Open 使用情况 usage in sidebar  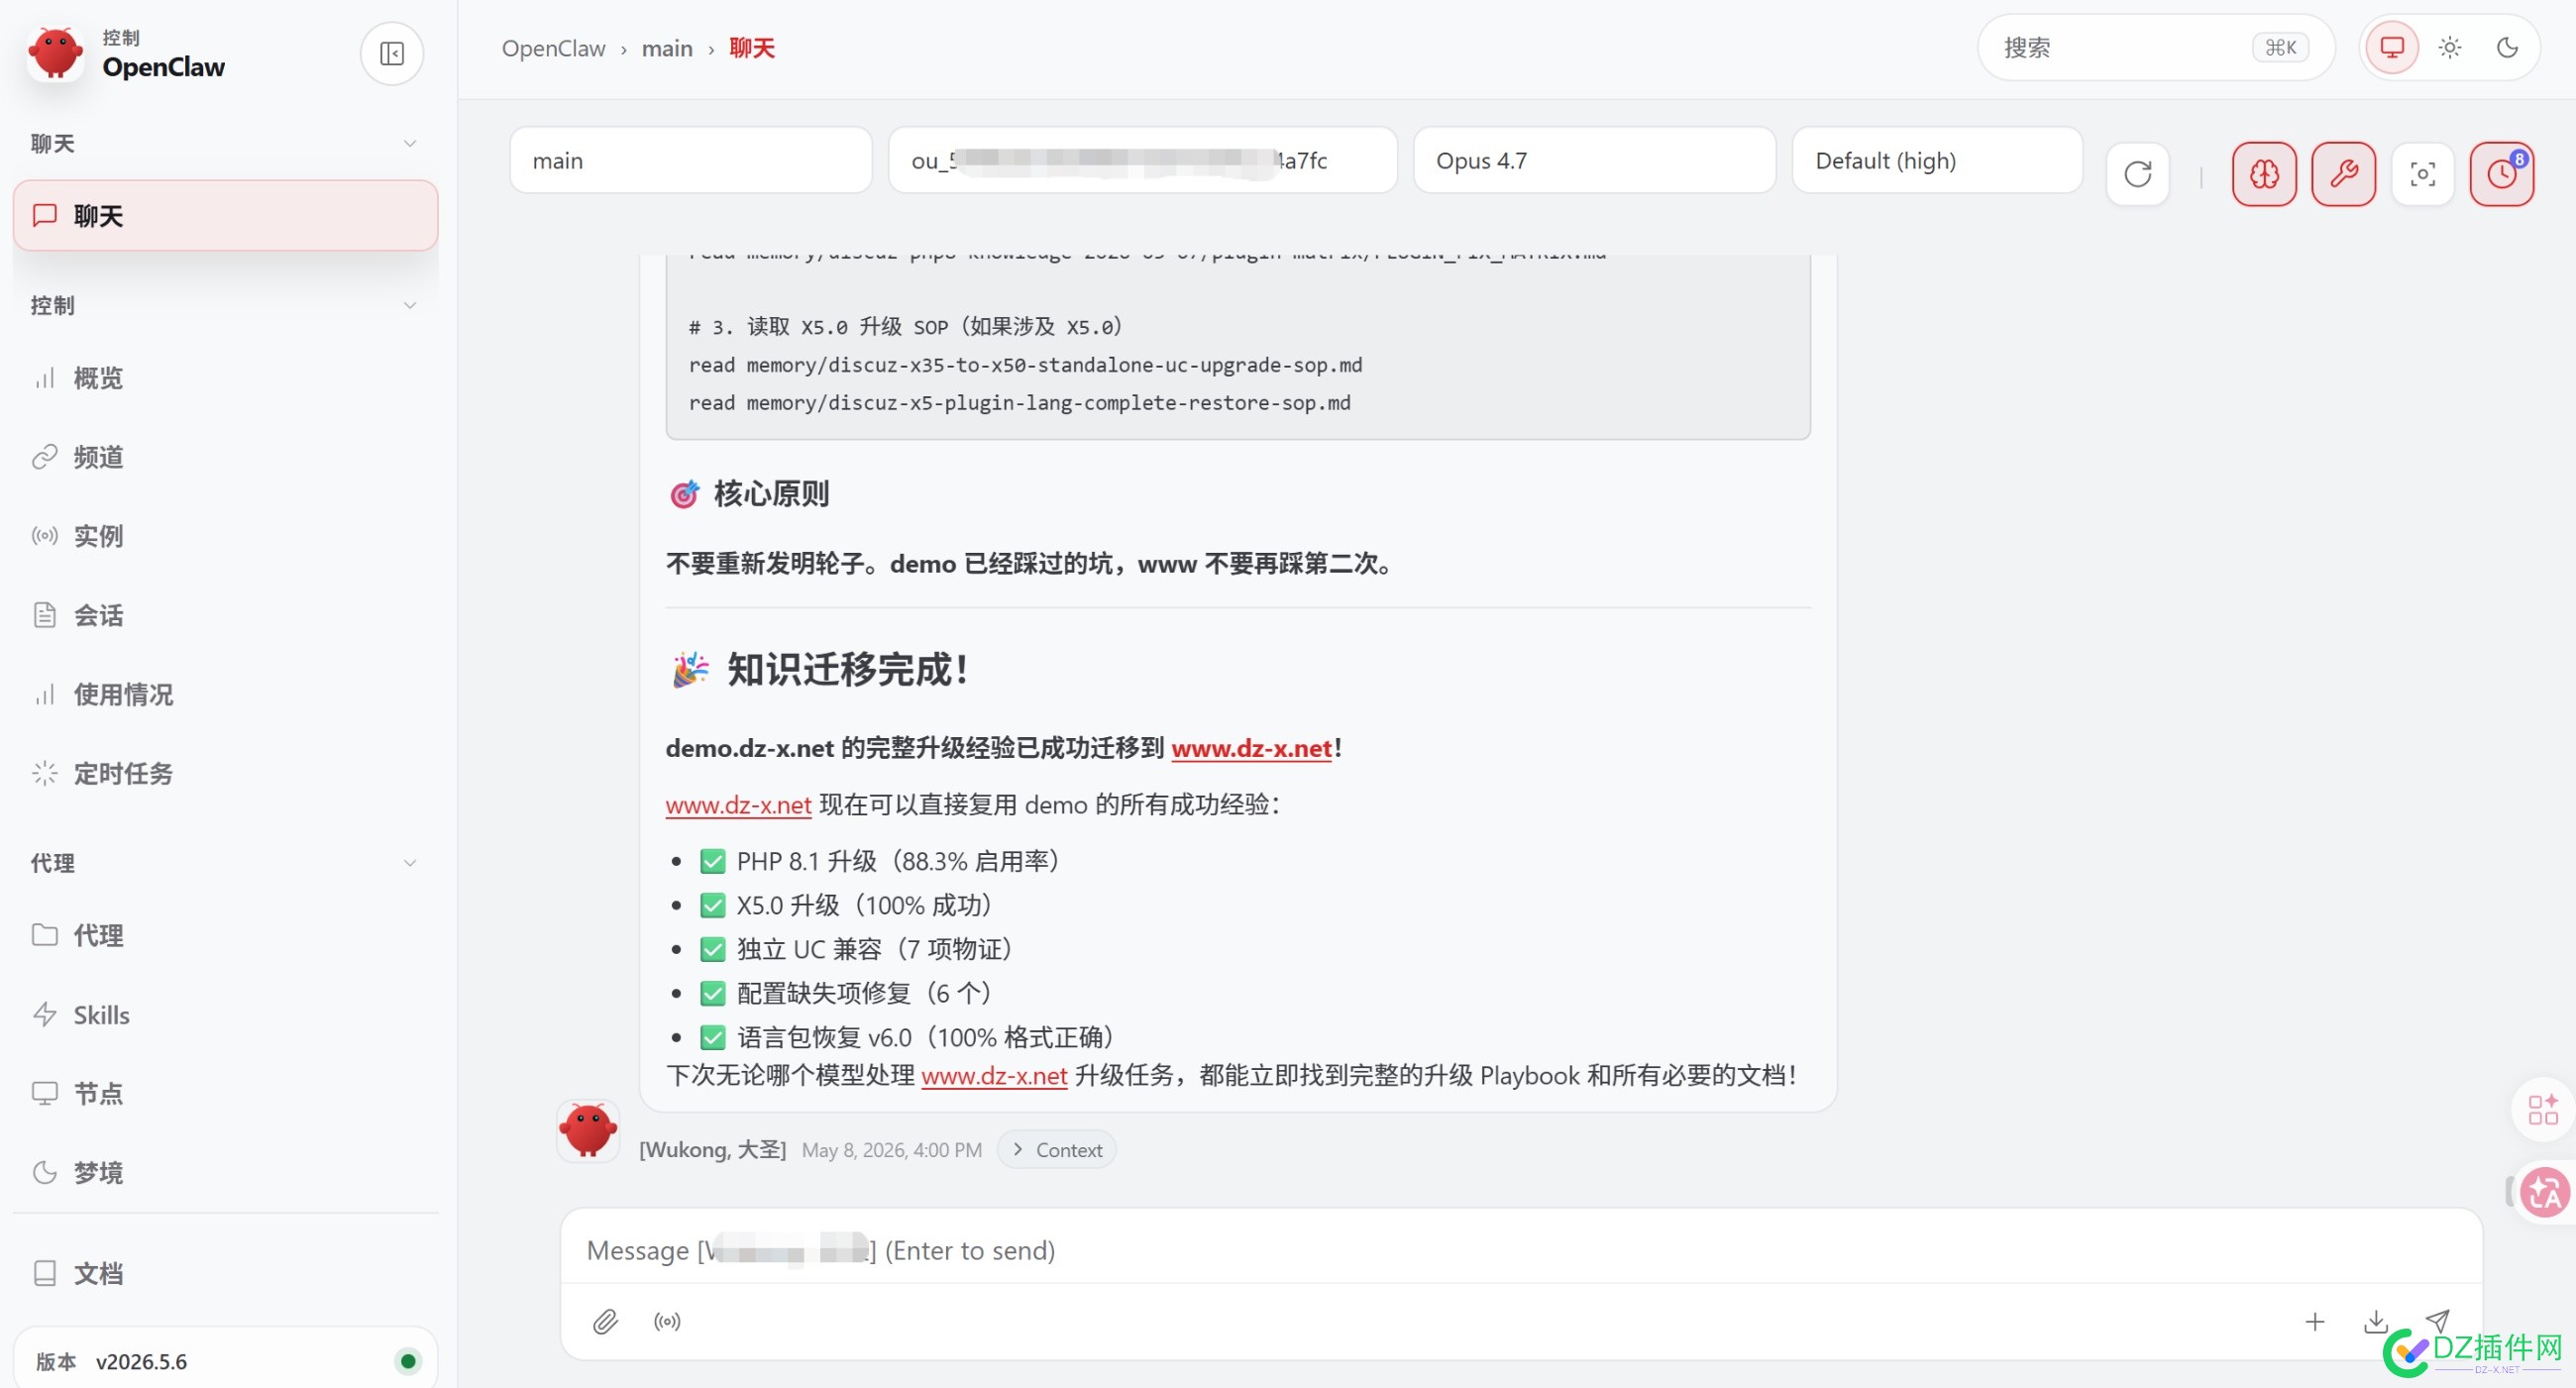(x=225, y=694)
